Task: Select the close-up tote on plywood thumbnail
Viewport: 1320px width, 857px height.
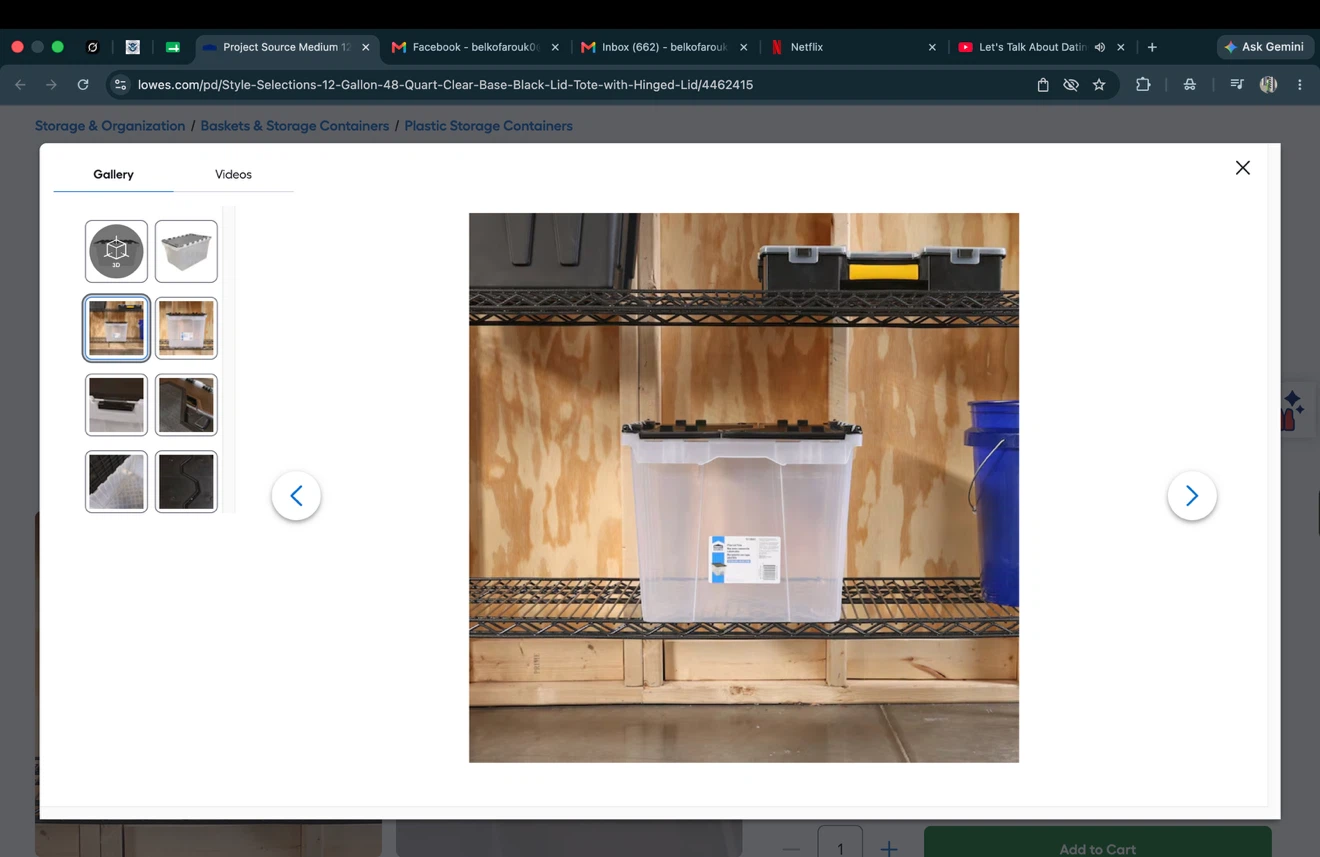Action: [x=186, y=328]
